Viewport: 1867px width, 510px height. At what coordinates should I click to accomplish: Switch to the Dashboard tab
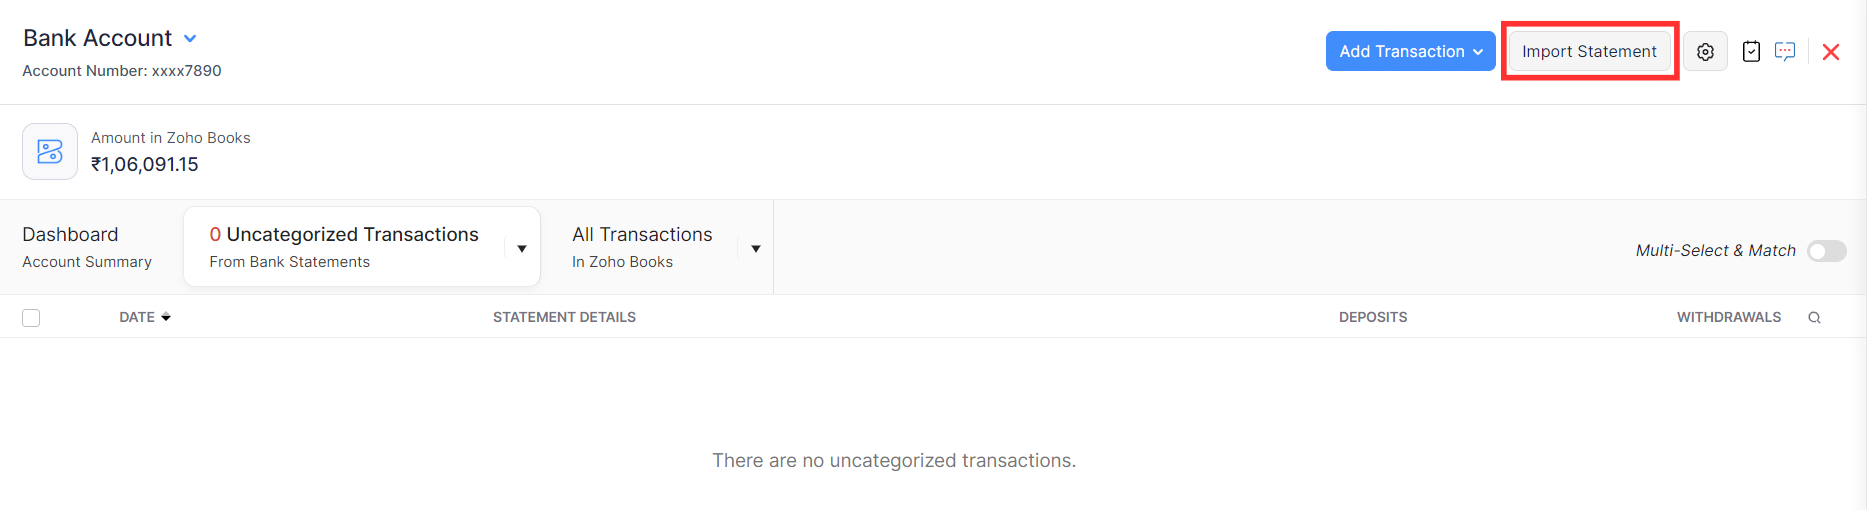(x=87, y=247)
